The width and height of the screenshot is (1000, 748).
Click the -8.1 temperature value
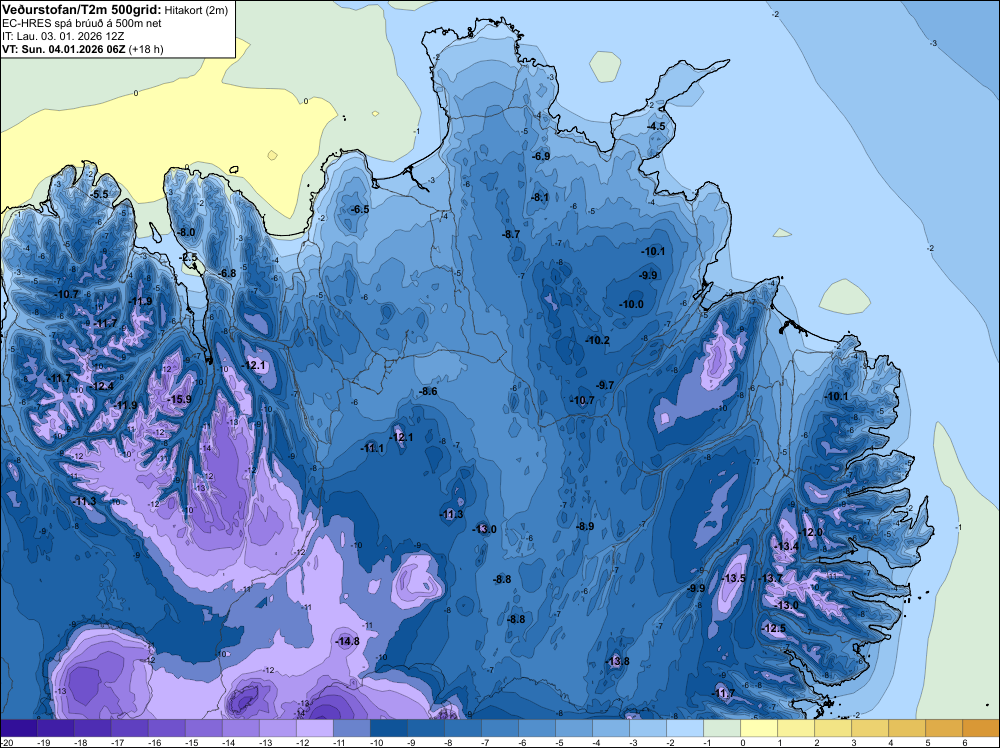tap(540, 197)
